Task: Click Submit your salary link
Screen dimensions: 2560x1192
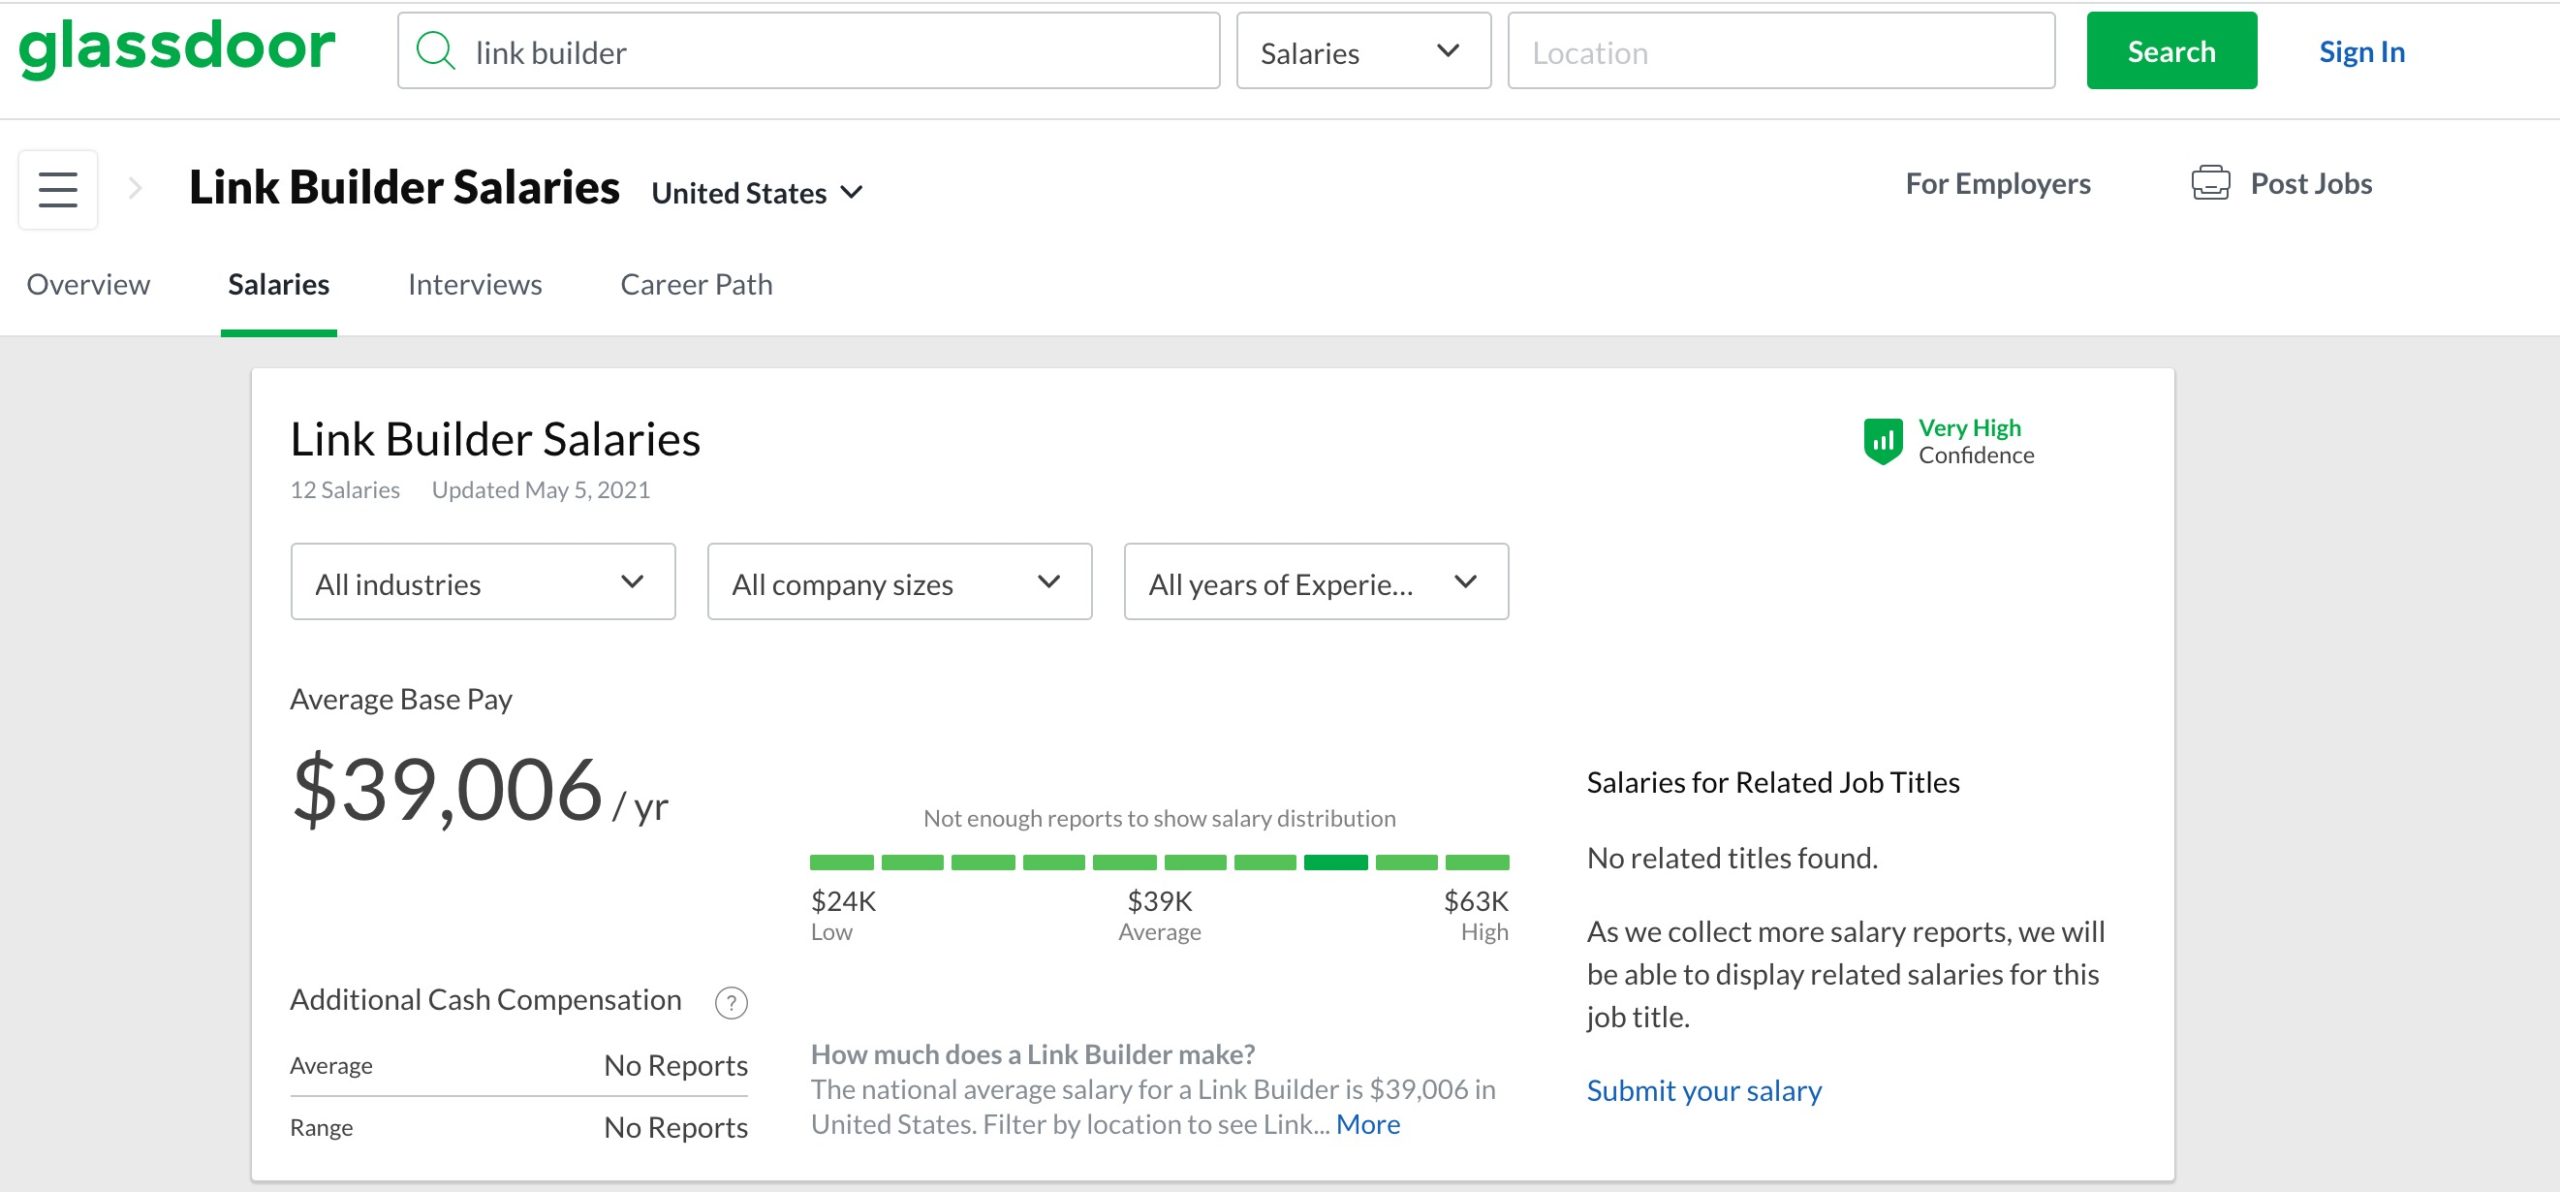Action: 1704,1091
